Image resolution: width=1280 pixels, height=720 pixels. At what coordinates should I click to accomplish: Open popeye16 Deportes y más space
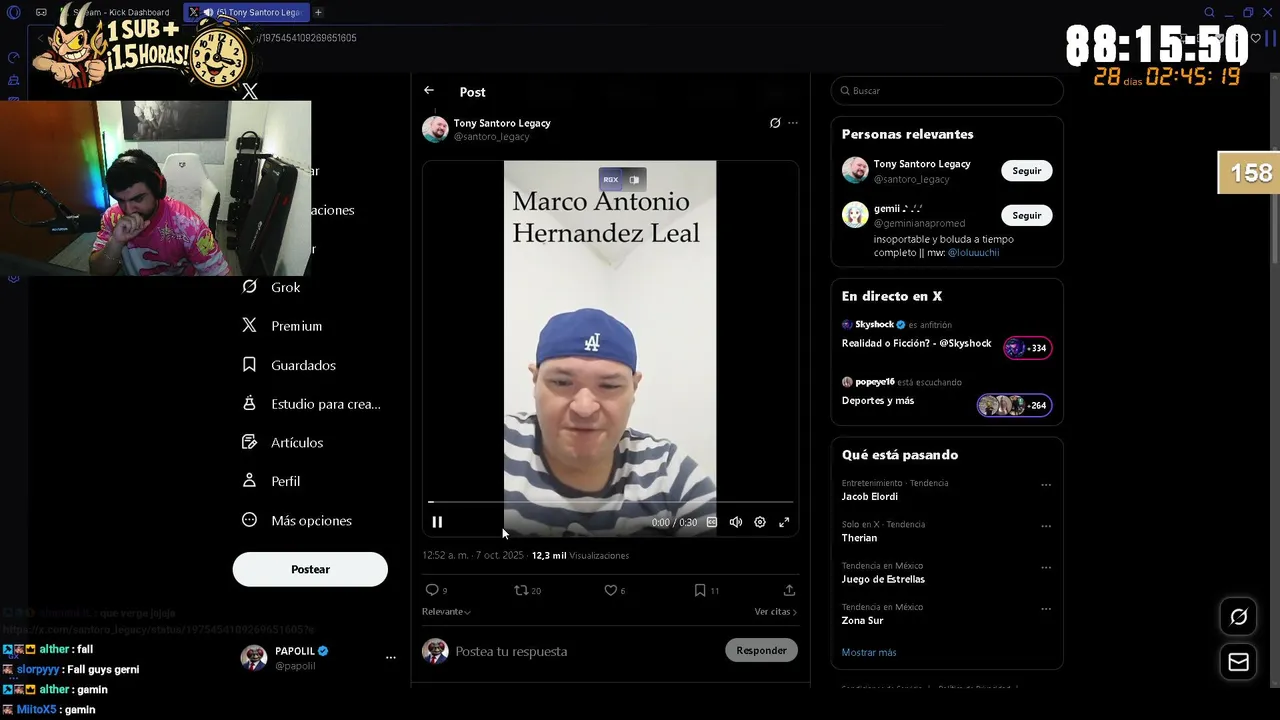(947, 394)
